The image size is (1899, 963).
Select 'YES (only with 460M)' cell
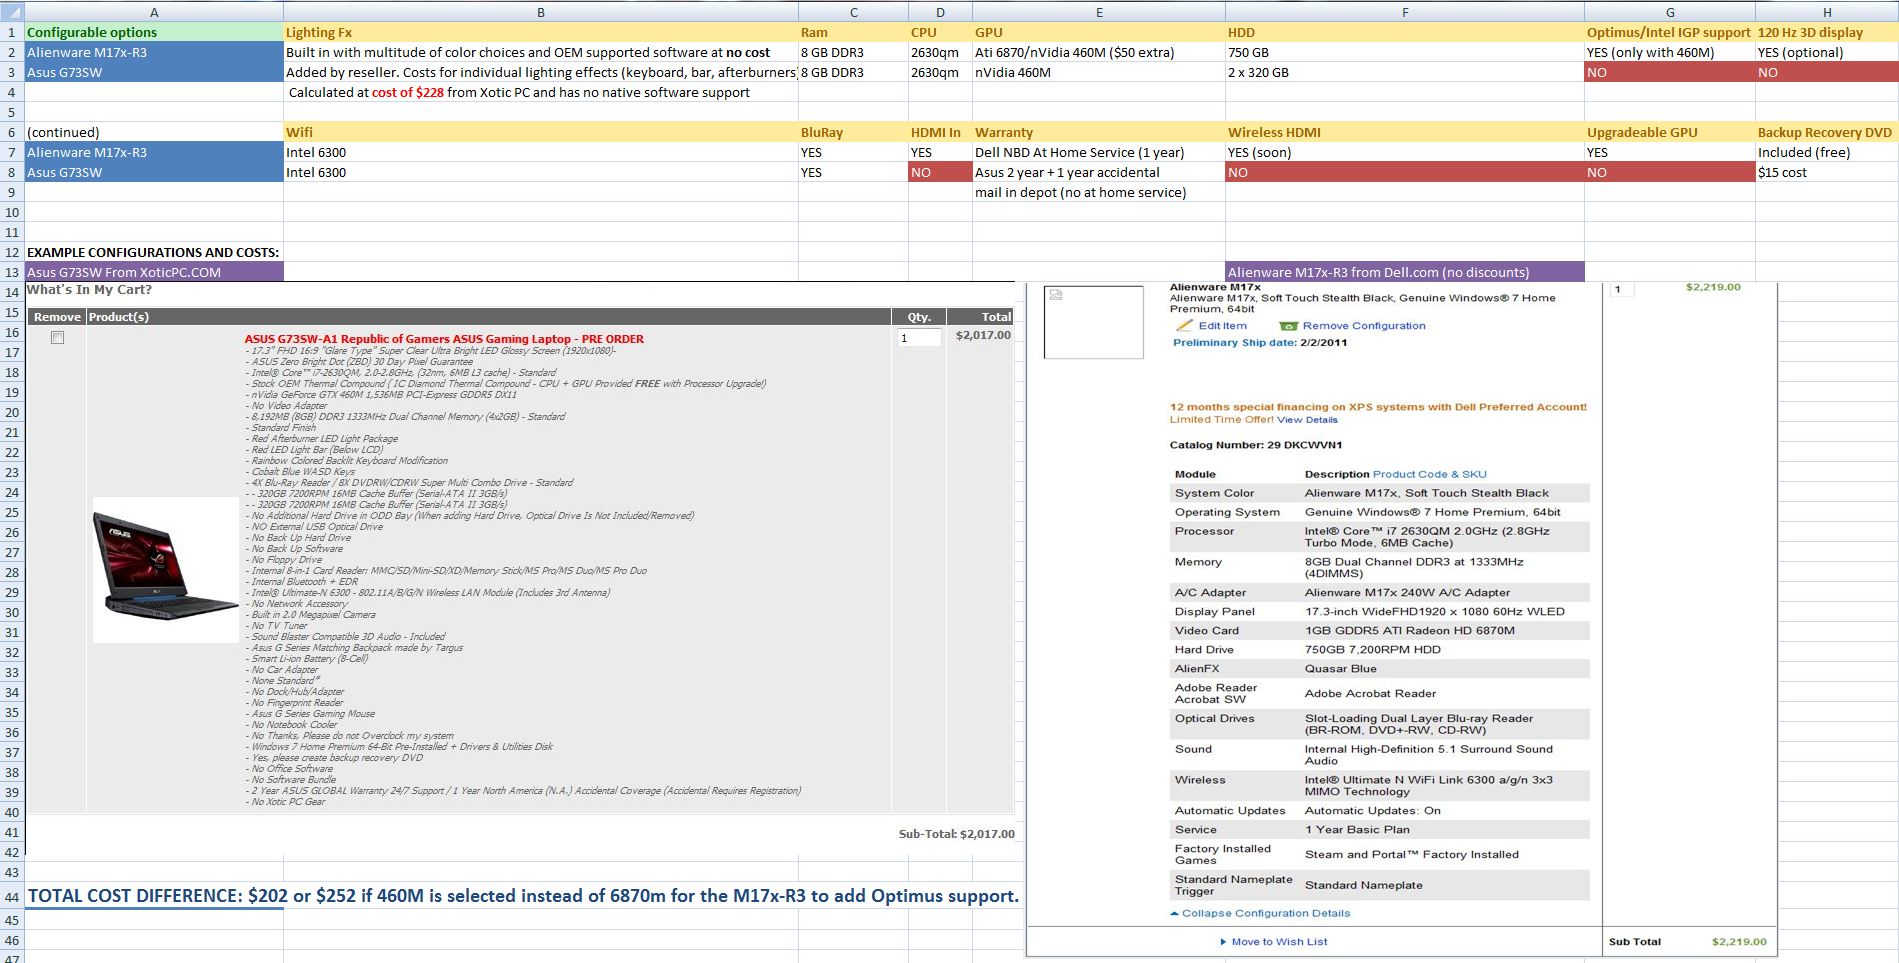pyautogui.click(x=1670, y=52)
